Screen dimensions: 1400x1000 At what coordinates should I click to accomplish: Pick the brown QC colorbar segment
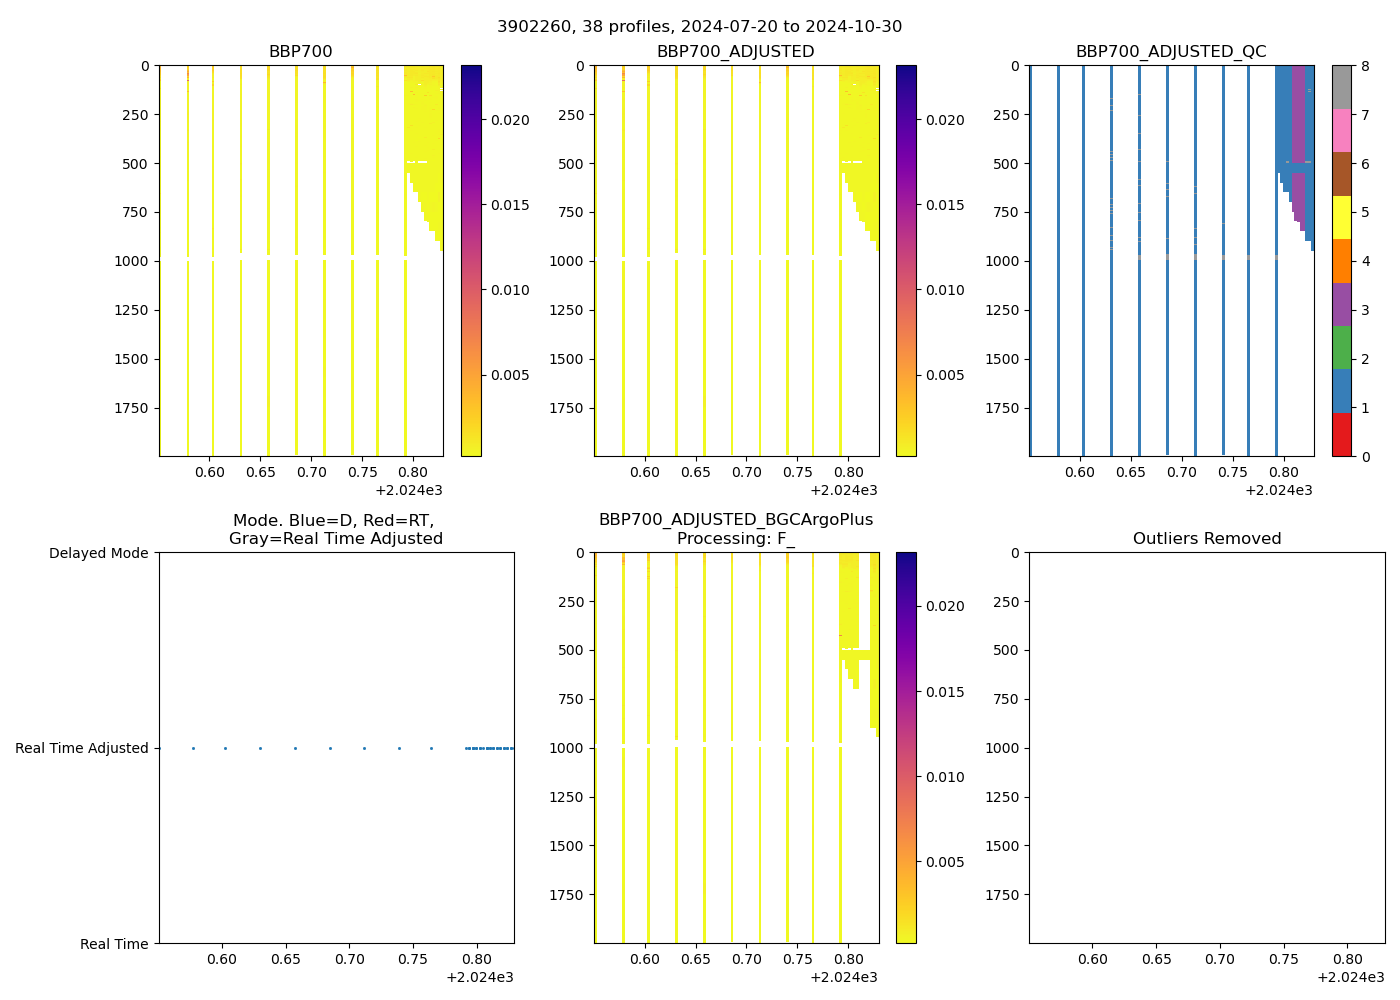click(1341, 174)
